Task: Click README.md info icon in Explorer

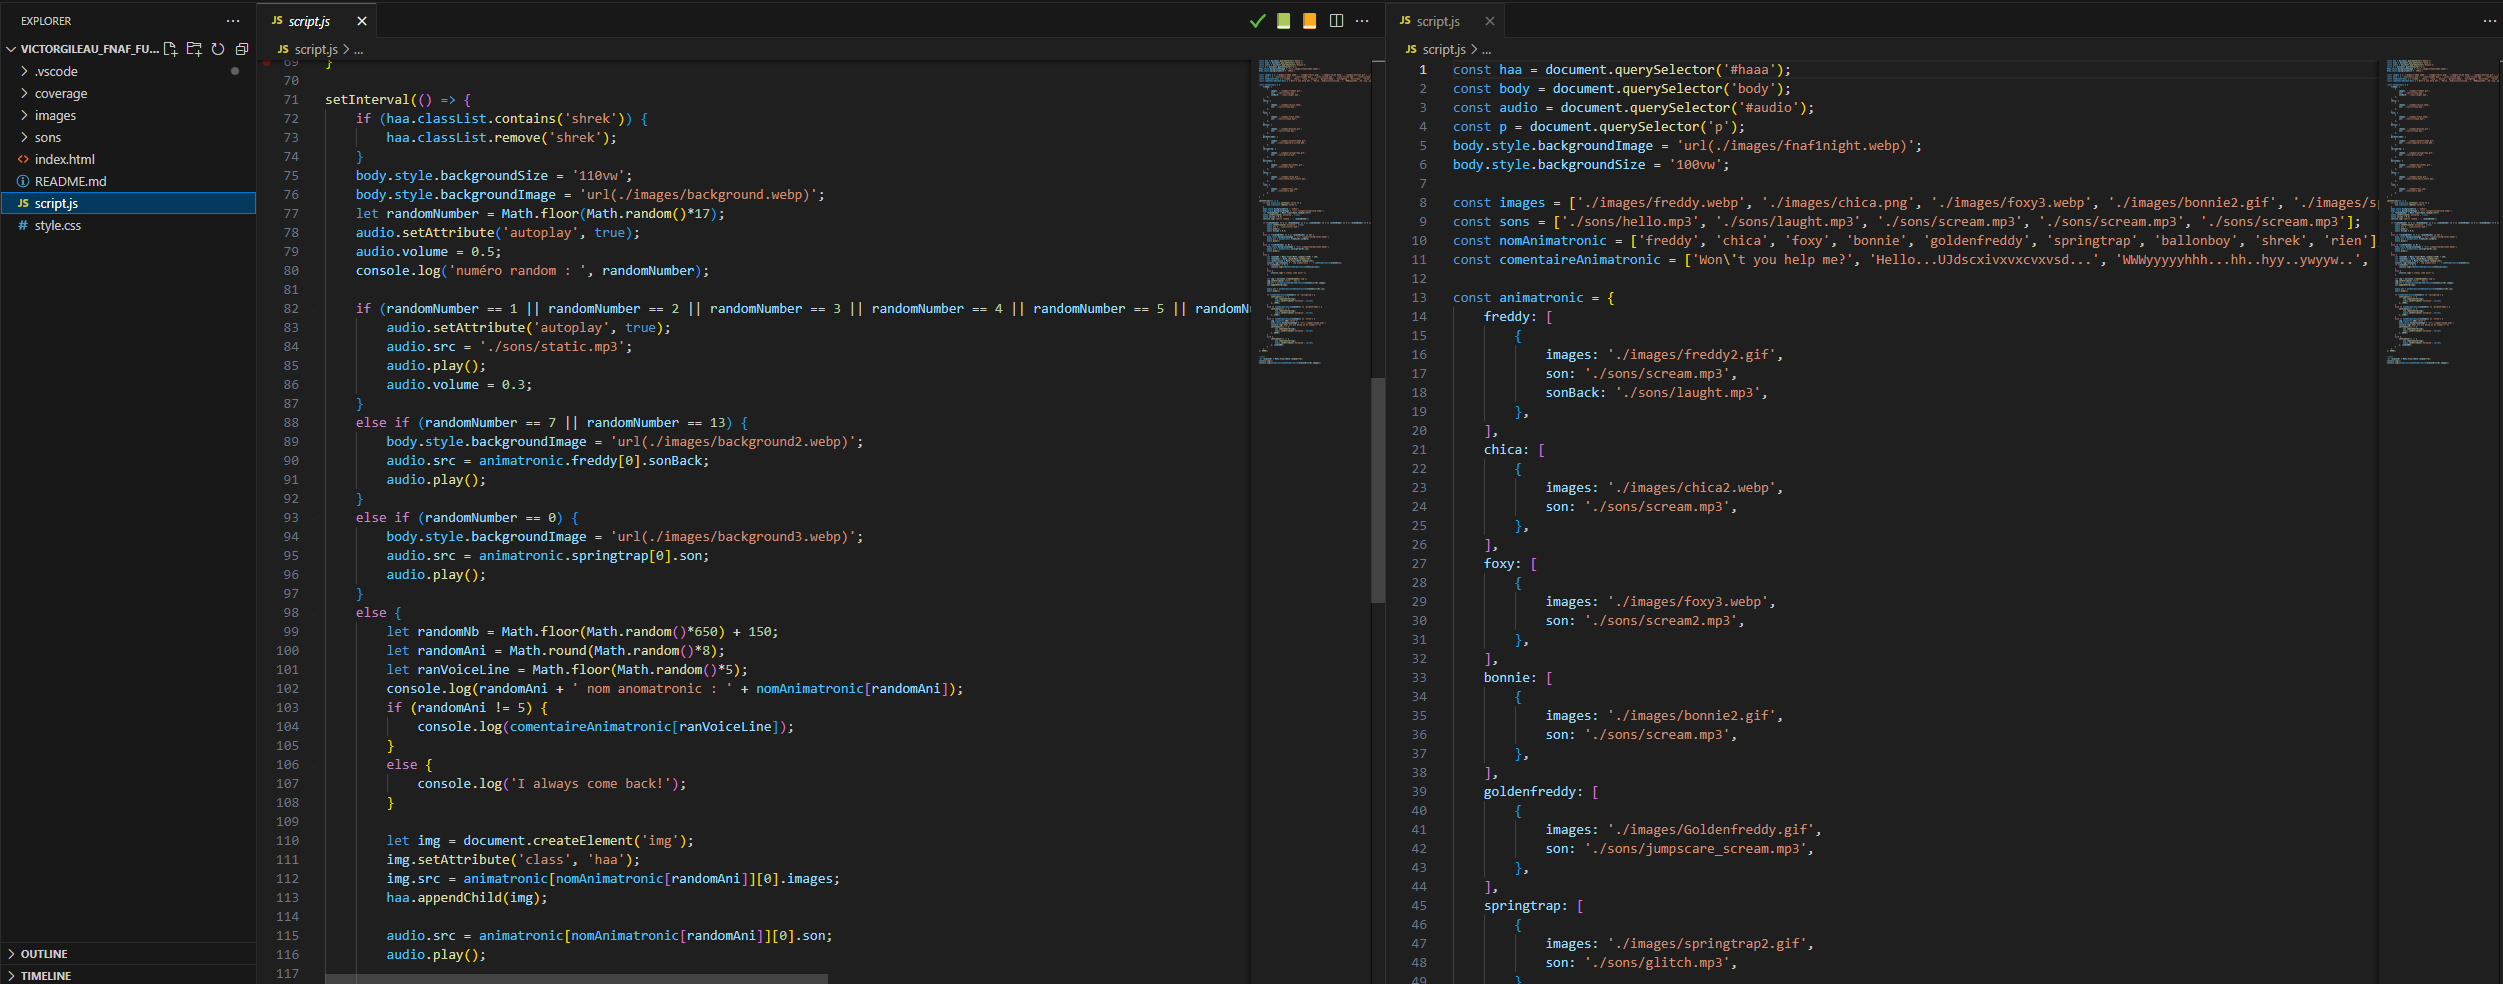Action: click(23, 181)
